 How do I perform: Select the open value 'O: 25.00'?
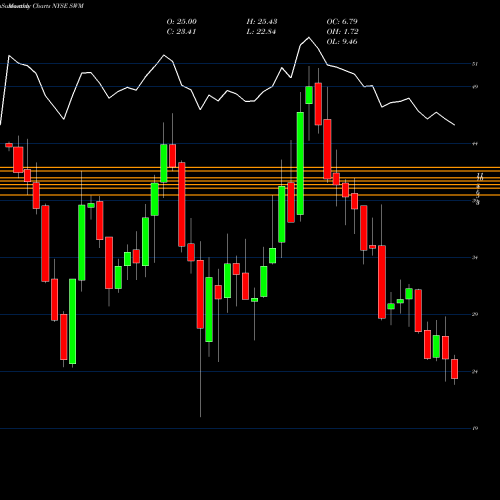(181, 22)
